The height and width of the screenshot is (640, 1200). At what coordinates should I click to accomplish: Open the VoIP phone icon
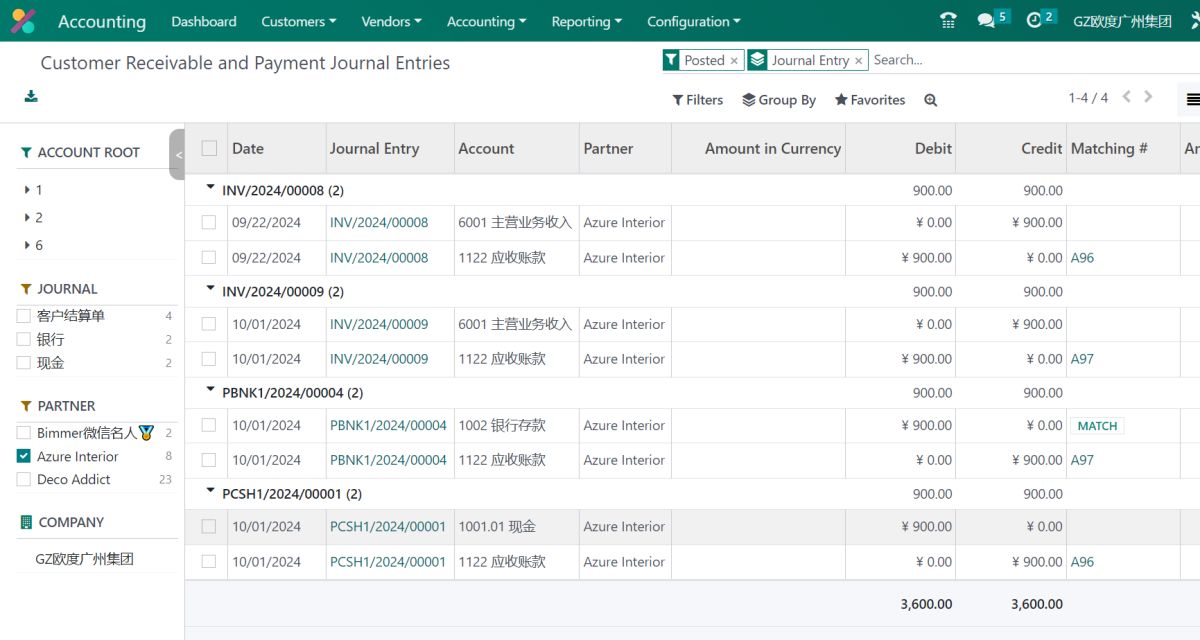tap(948, 21)
